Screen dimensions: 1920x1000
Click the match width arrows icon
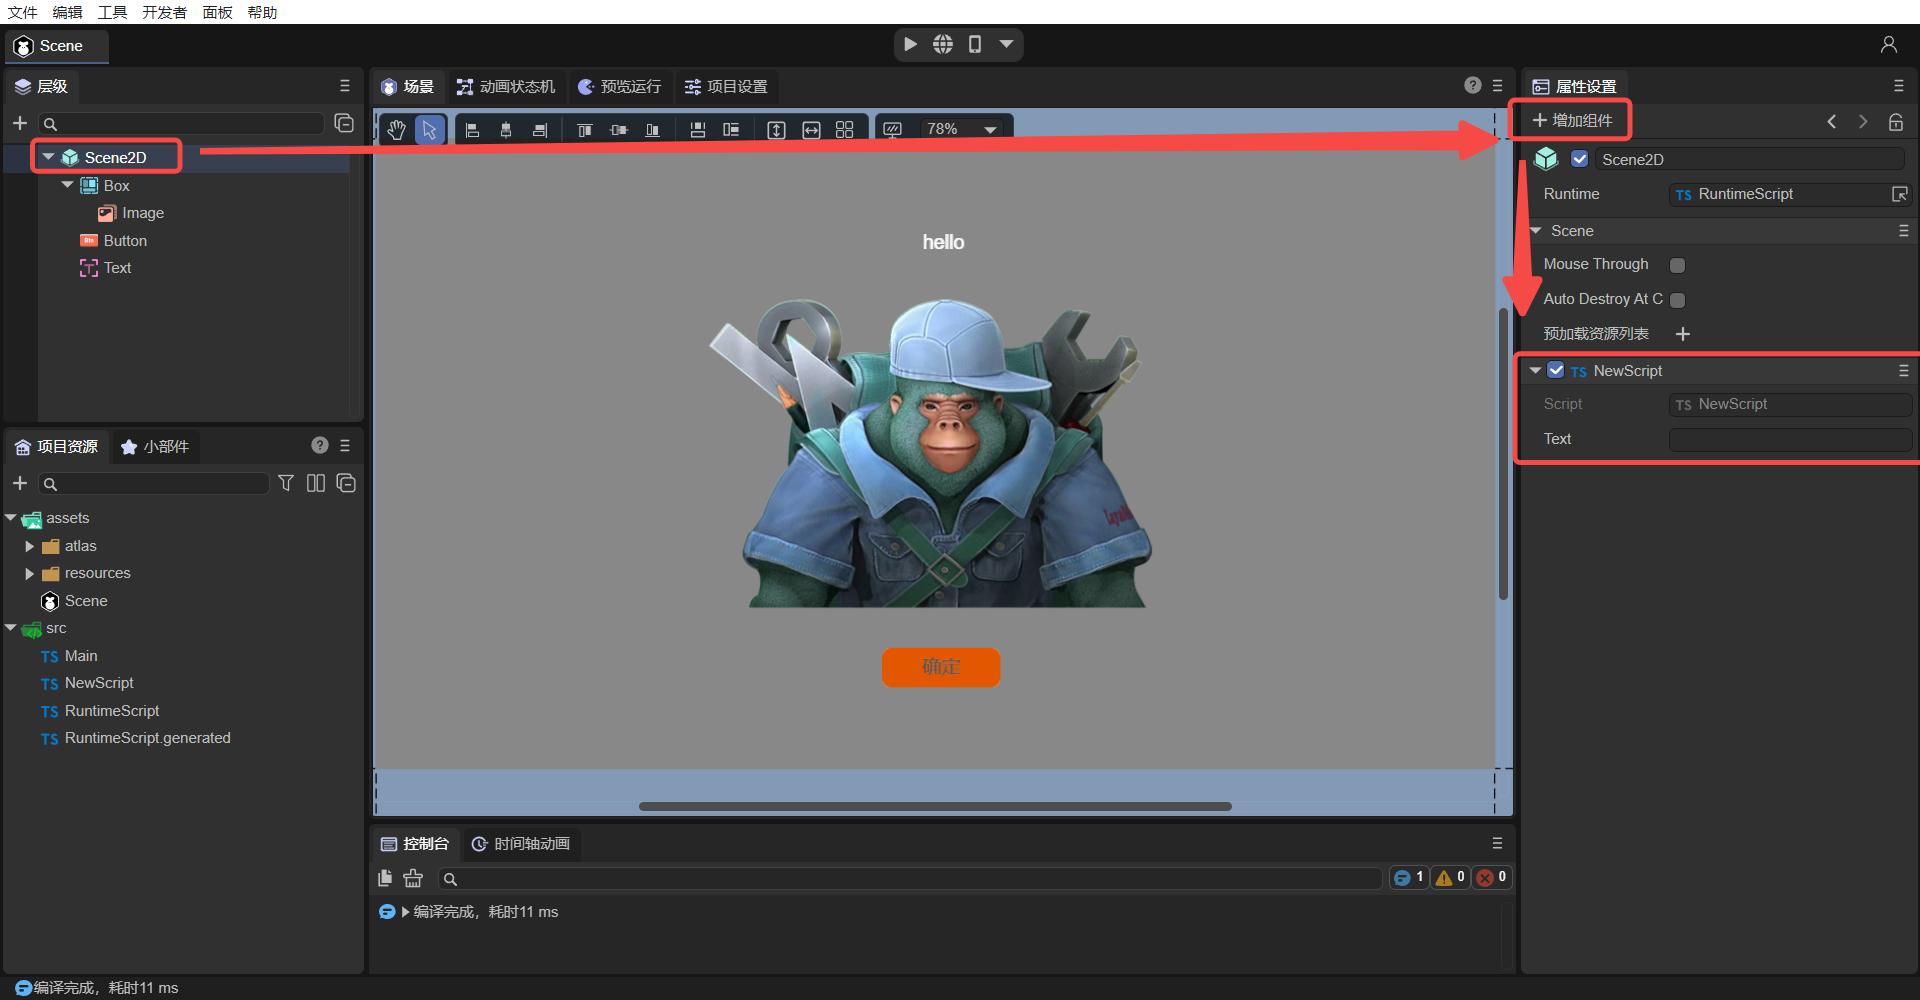tap(811, 130)
